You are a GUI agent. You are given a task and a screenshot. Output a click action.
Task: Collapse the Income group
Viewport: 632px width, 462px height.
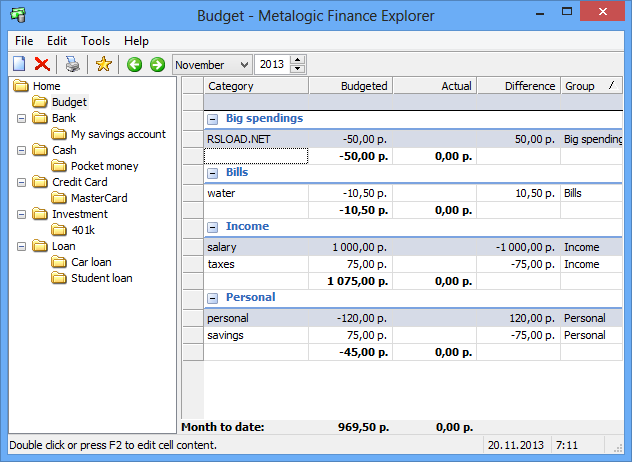coord(212,227)
